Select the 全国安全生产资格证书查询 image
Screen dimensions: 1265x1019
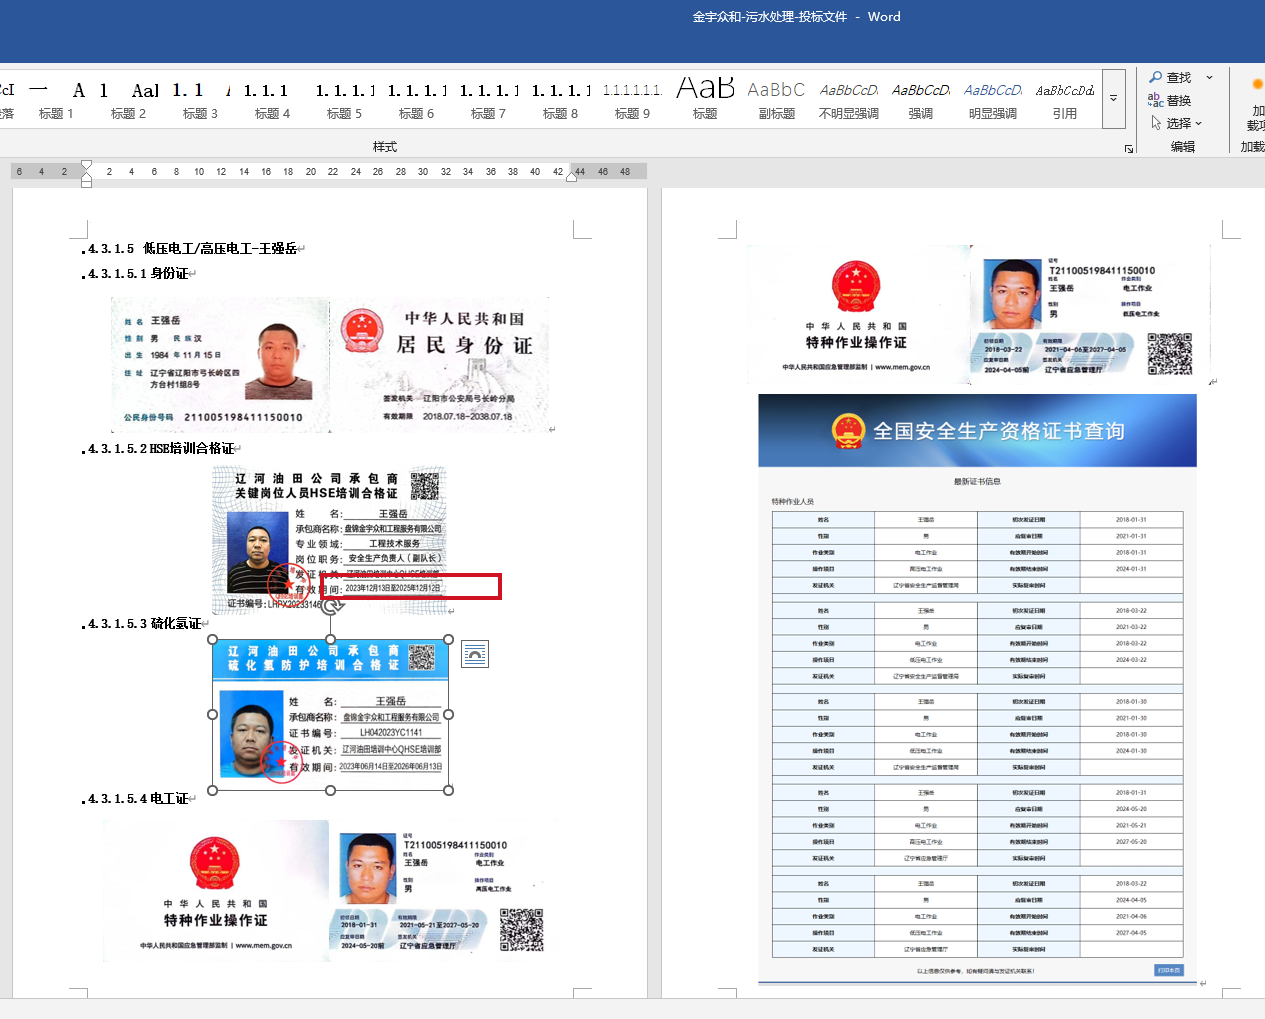(x=977, y=689)
